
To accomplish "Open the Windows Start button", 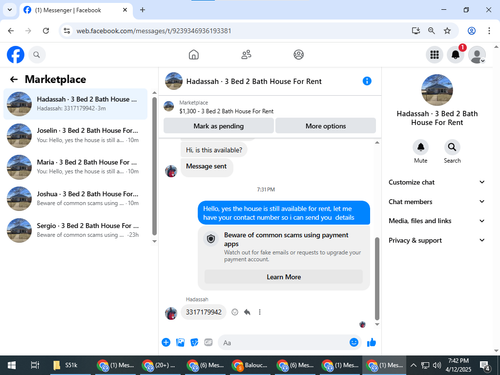I will (12, 365).
